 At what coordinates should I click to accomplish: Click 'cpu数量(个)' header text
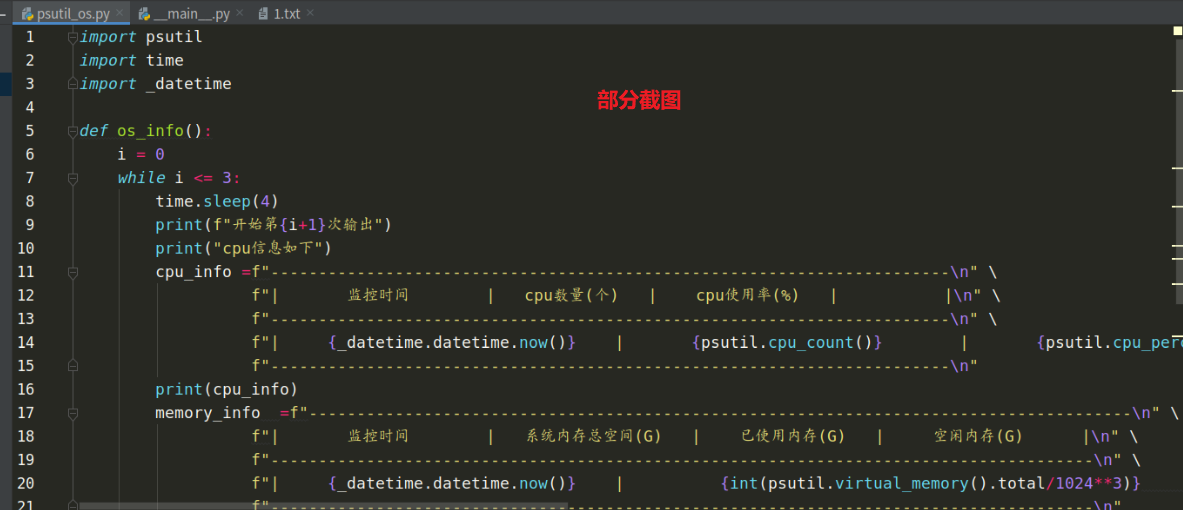(x=572, y=295)
